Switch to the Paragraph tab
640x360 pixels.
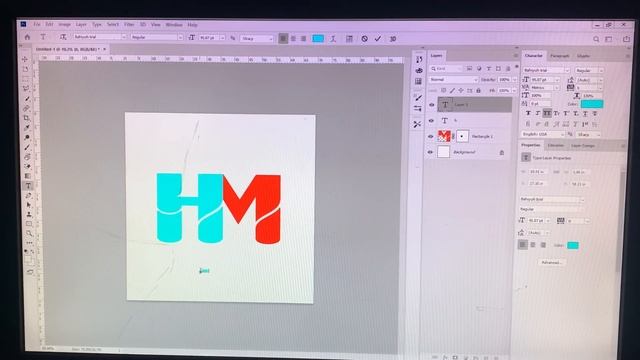pyautogui.click(x=560, y=56)
